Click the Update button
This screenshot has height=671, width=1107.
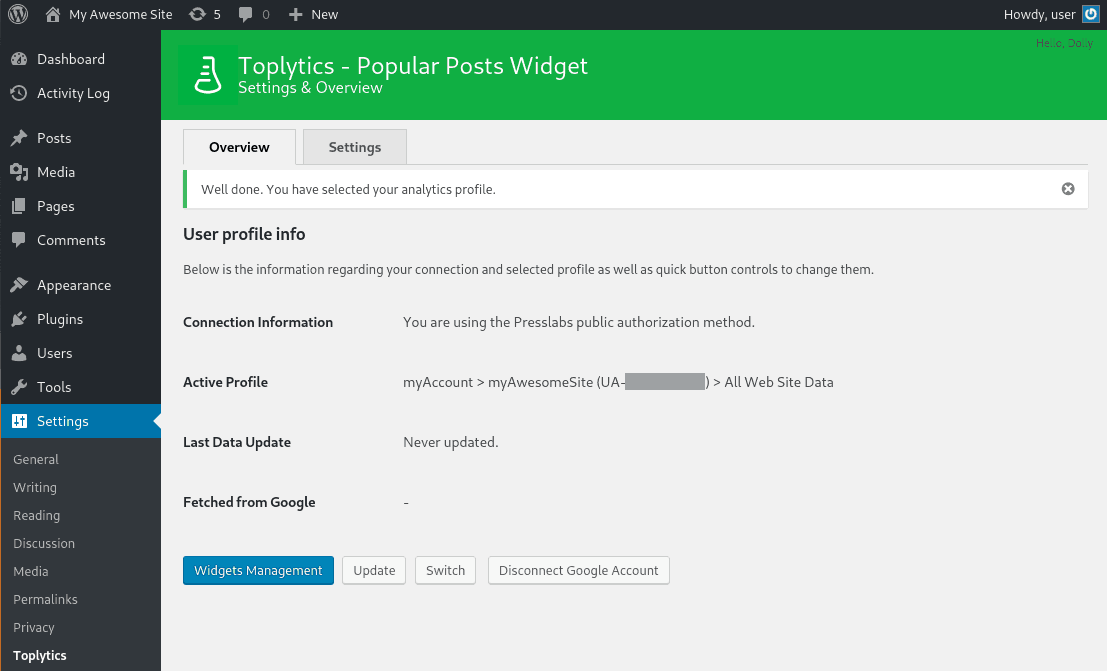[374, 570]
